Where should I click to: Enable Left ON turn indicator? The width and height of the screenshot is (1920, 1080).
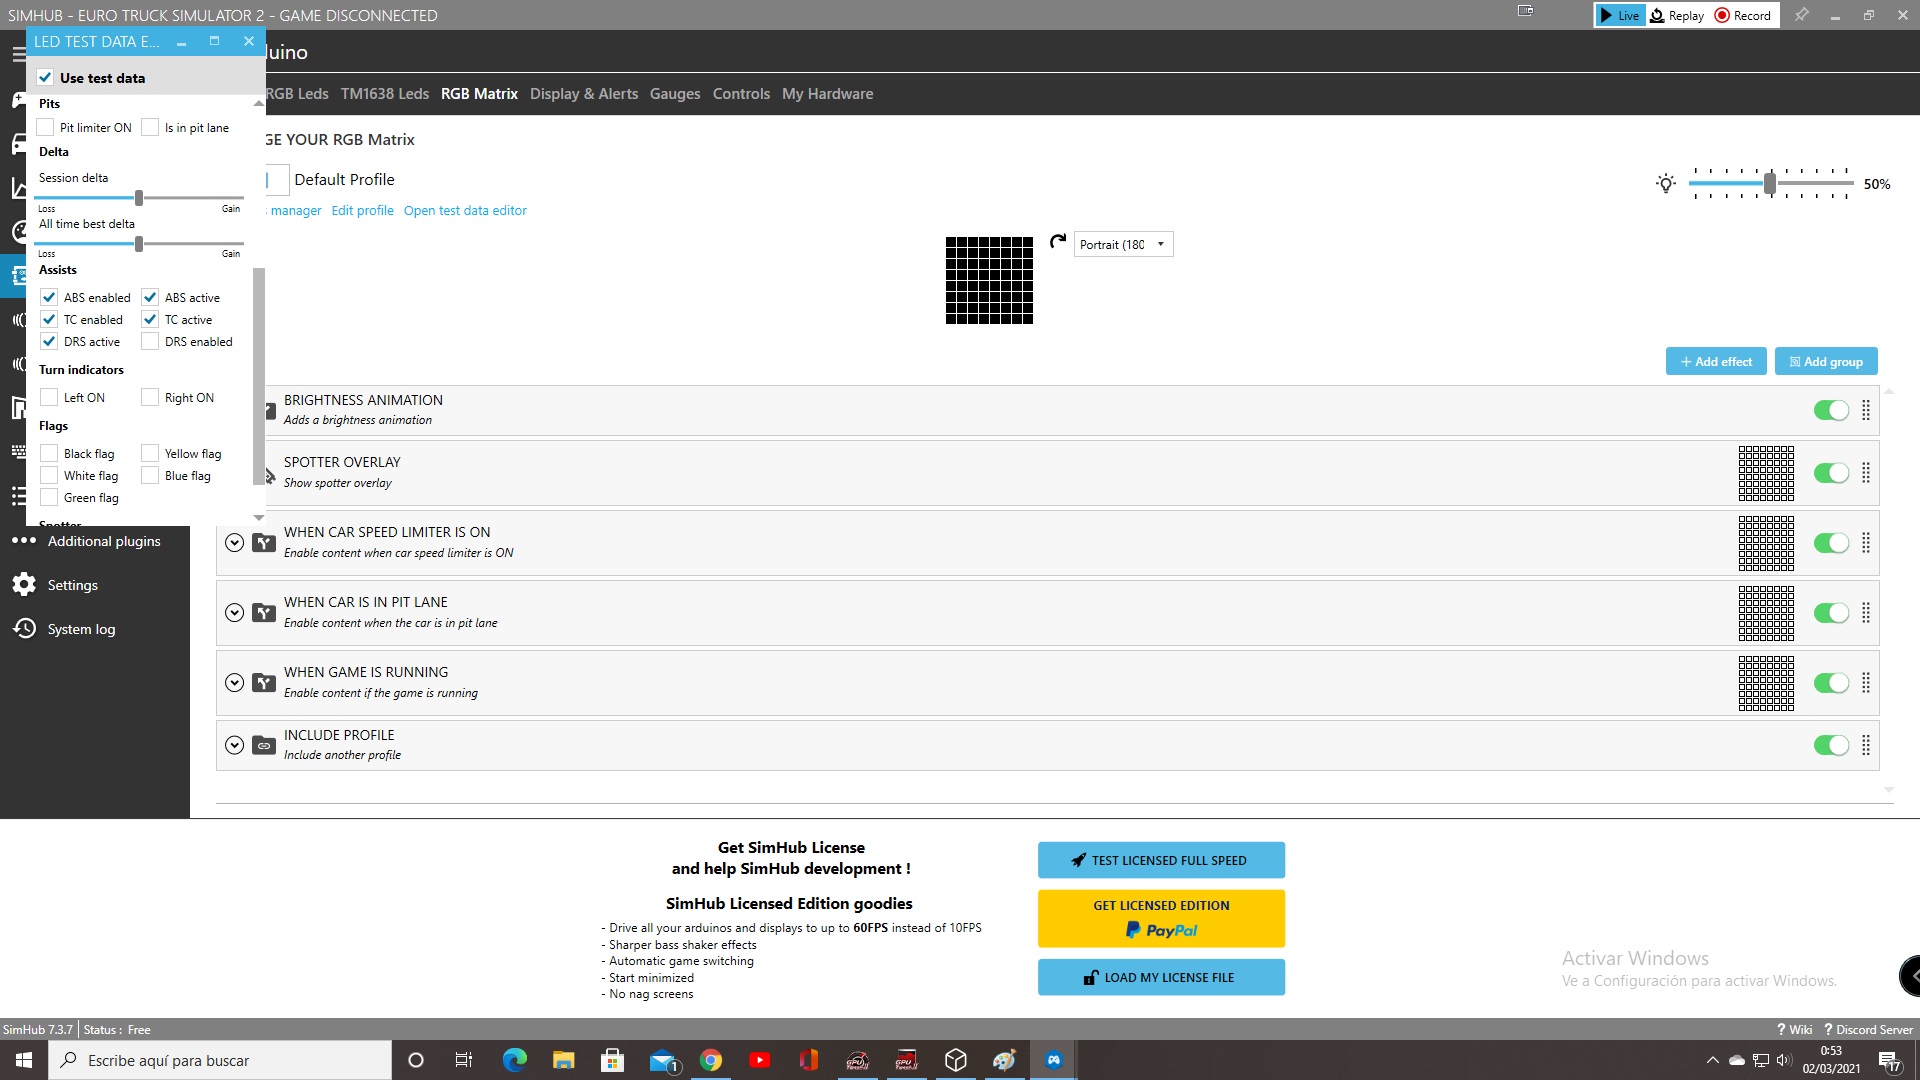pyautogui.click(x=49, y=397)
